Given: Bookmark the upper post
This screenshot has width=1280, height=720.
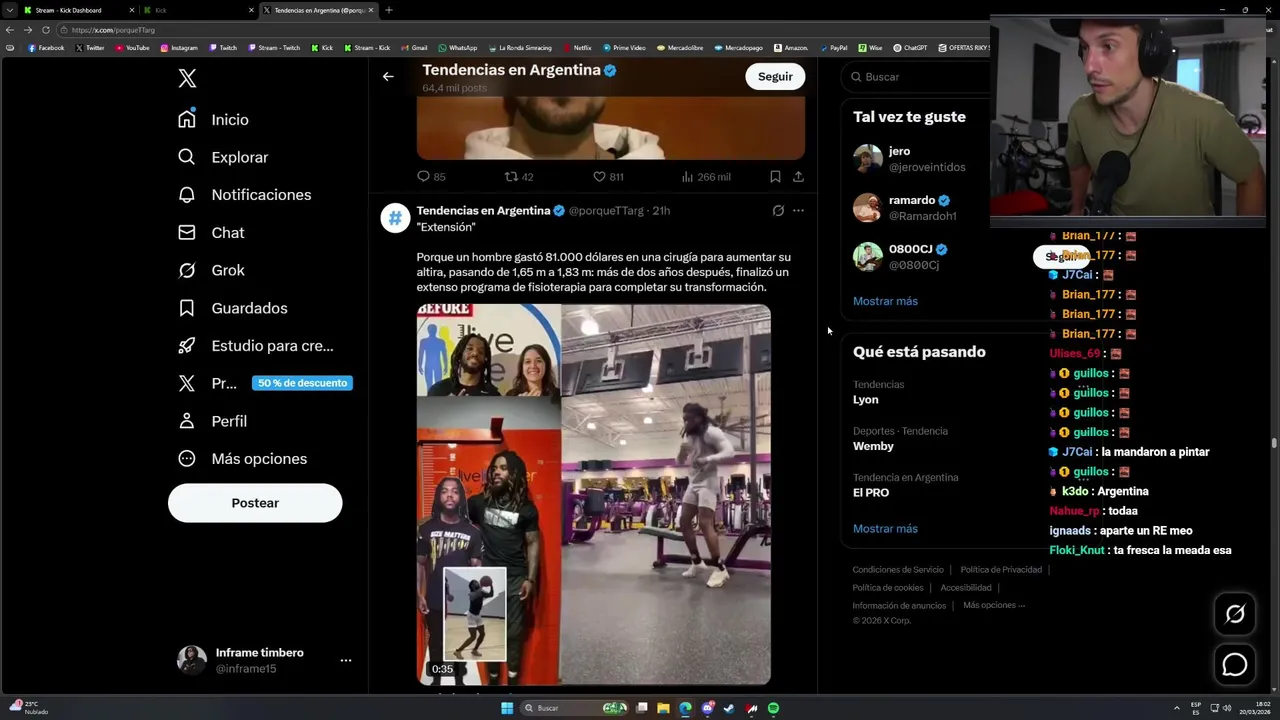Looking at the screenshot, I should pos(775,176).
